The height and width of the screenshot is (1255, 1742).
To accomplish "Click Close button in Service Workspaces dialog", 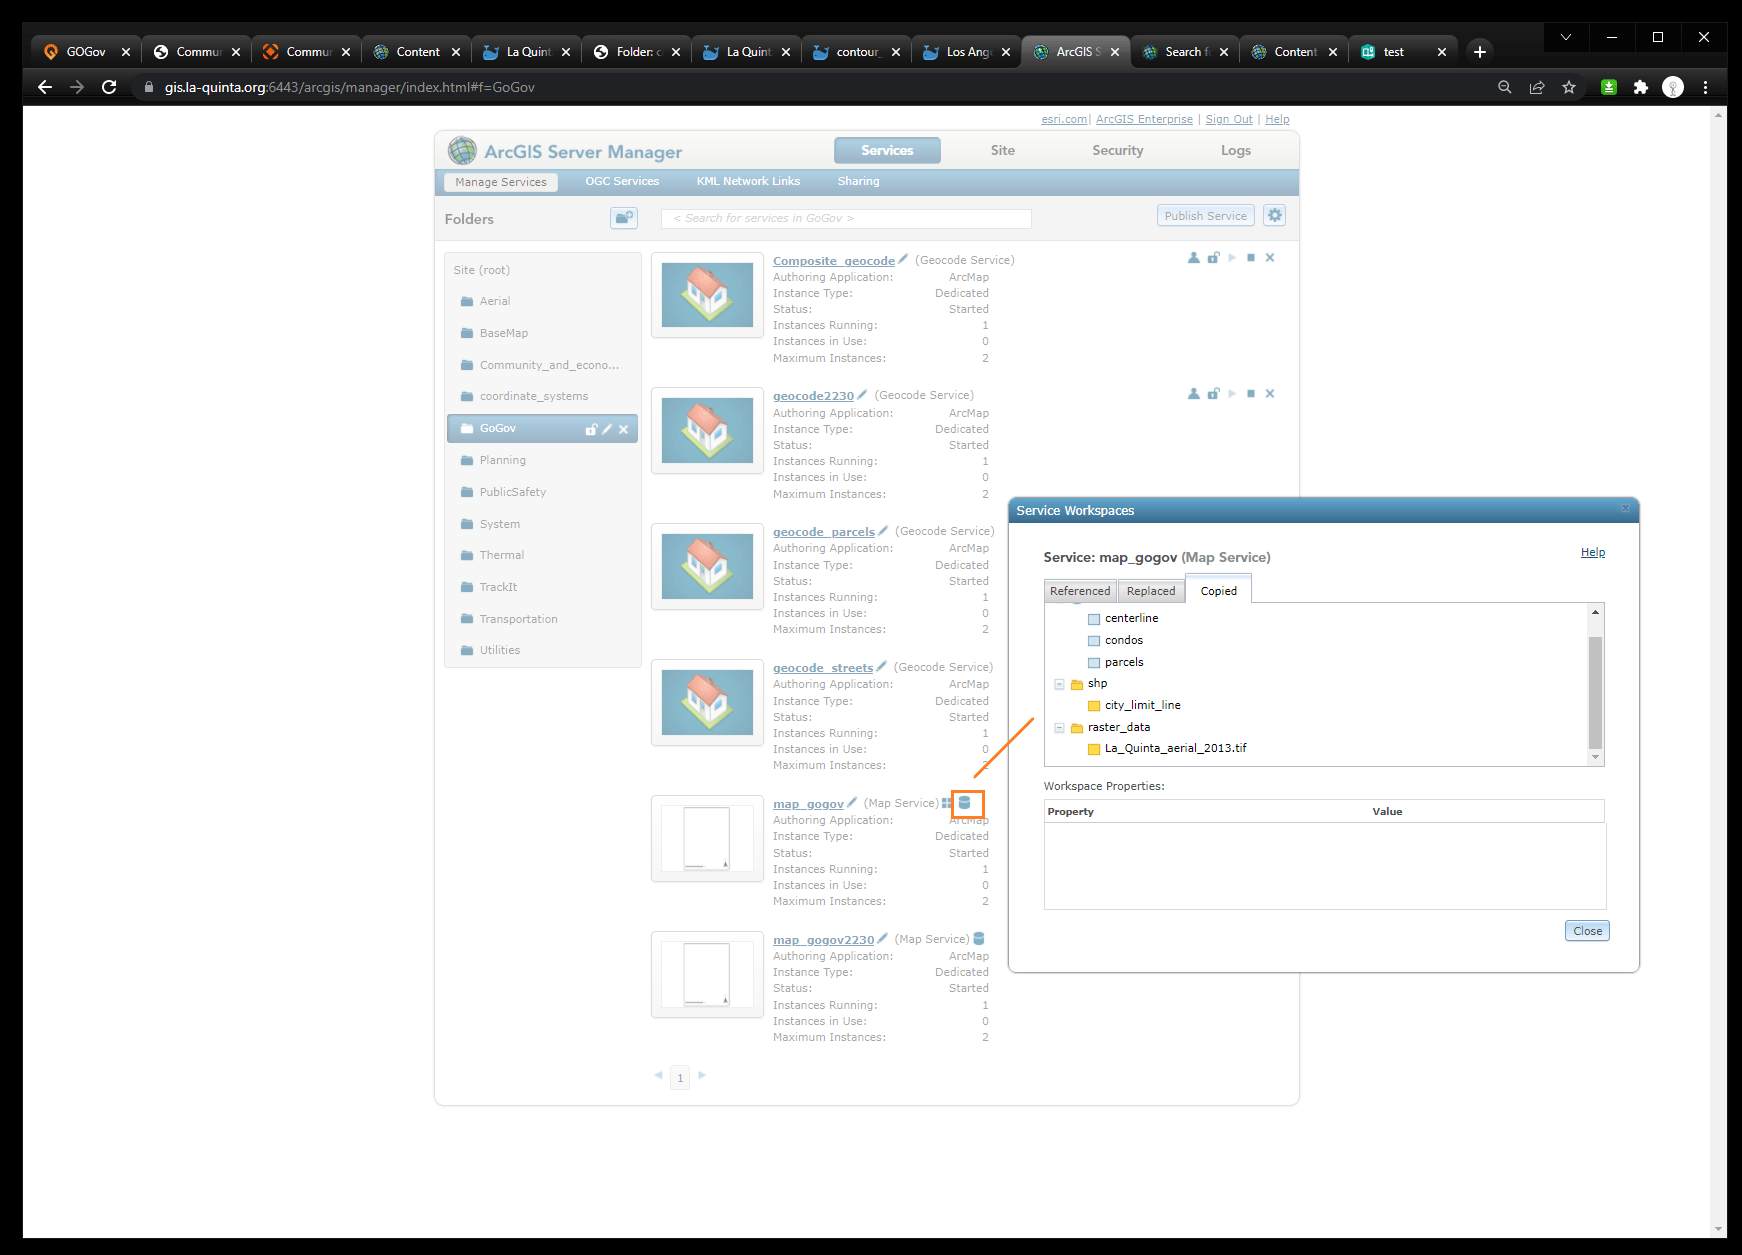I will 1587,931.
